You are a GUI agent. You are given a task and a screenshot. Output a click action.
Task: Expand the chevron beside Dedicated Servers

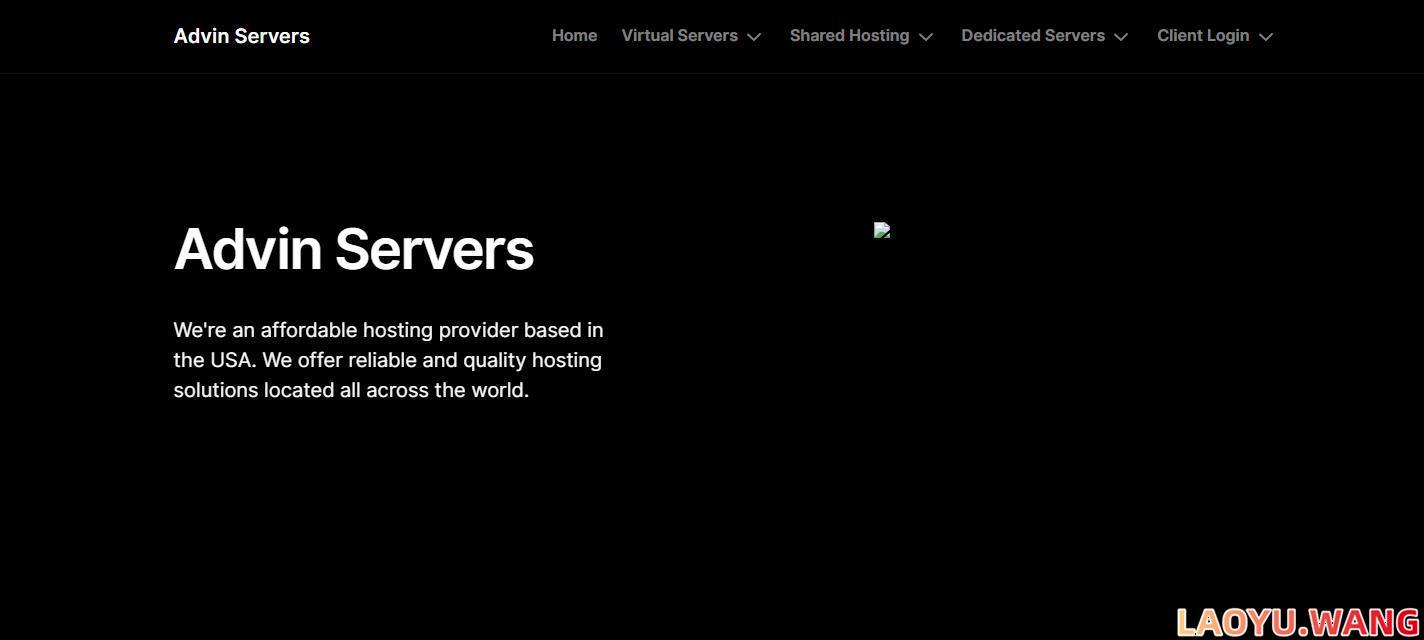point(1121,37)
